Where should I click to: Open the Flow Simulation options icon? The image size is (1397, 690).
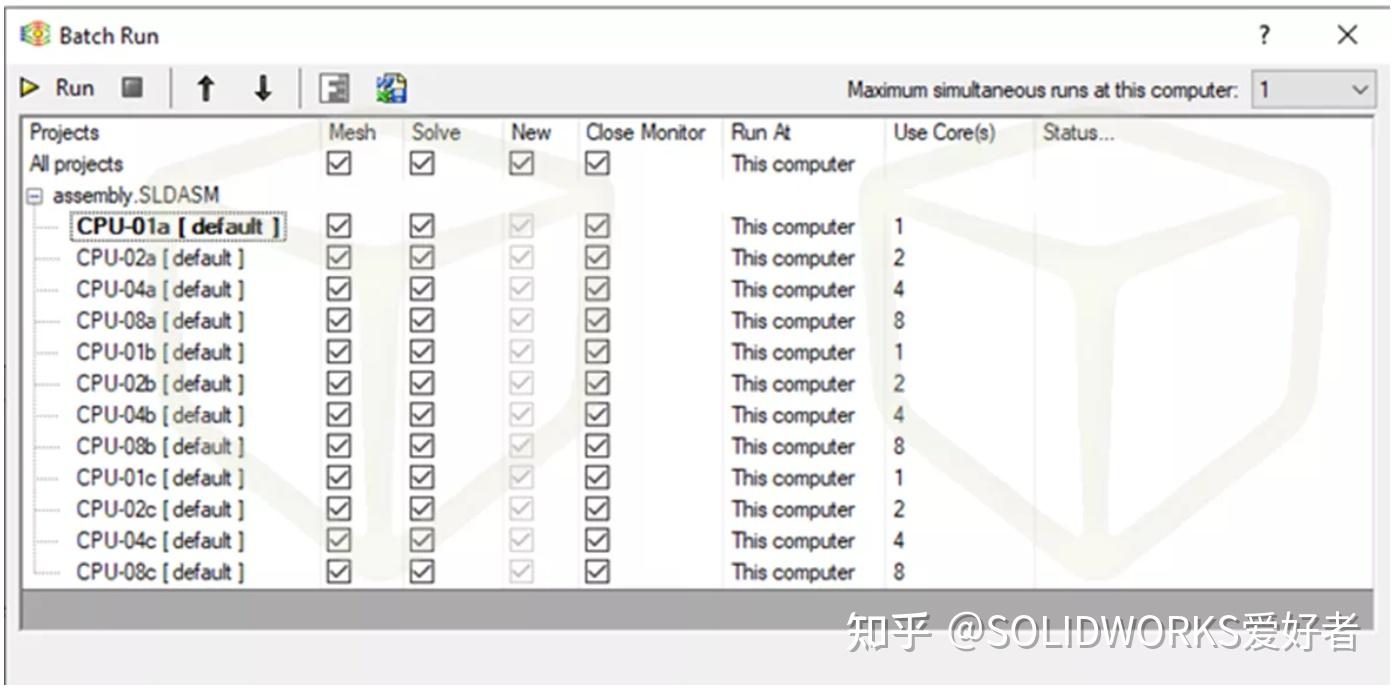(x=334, y=87)
